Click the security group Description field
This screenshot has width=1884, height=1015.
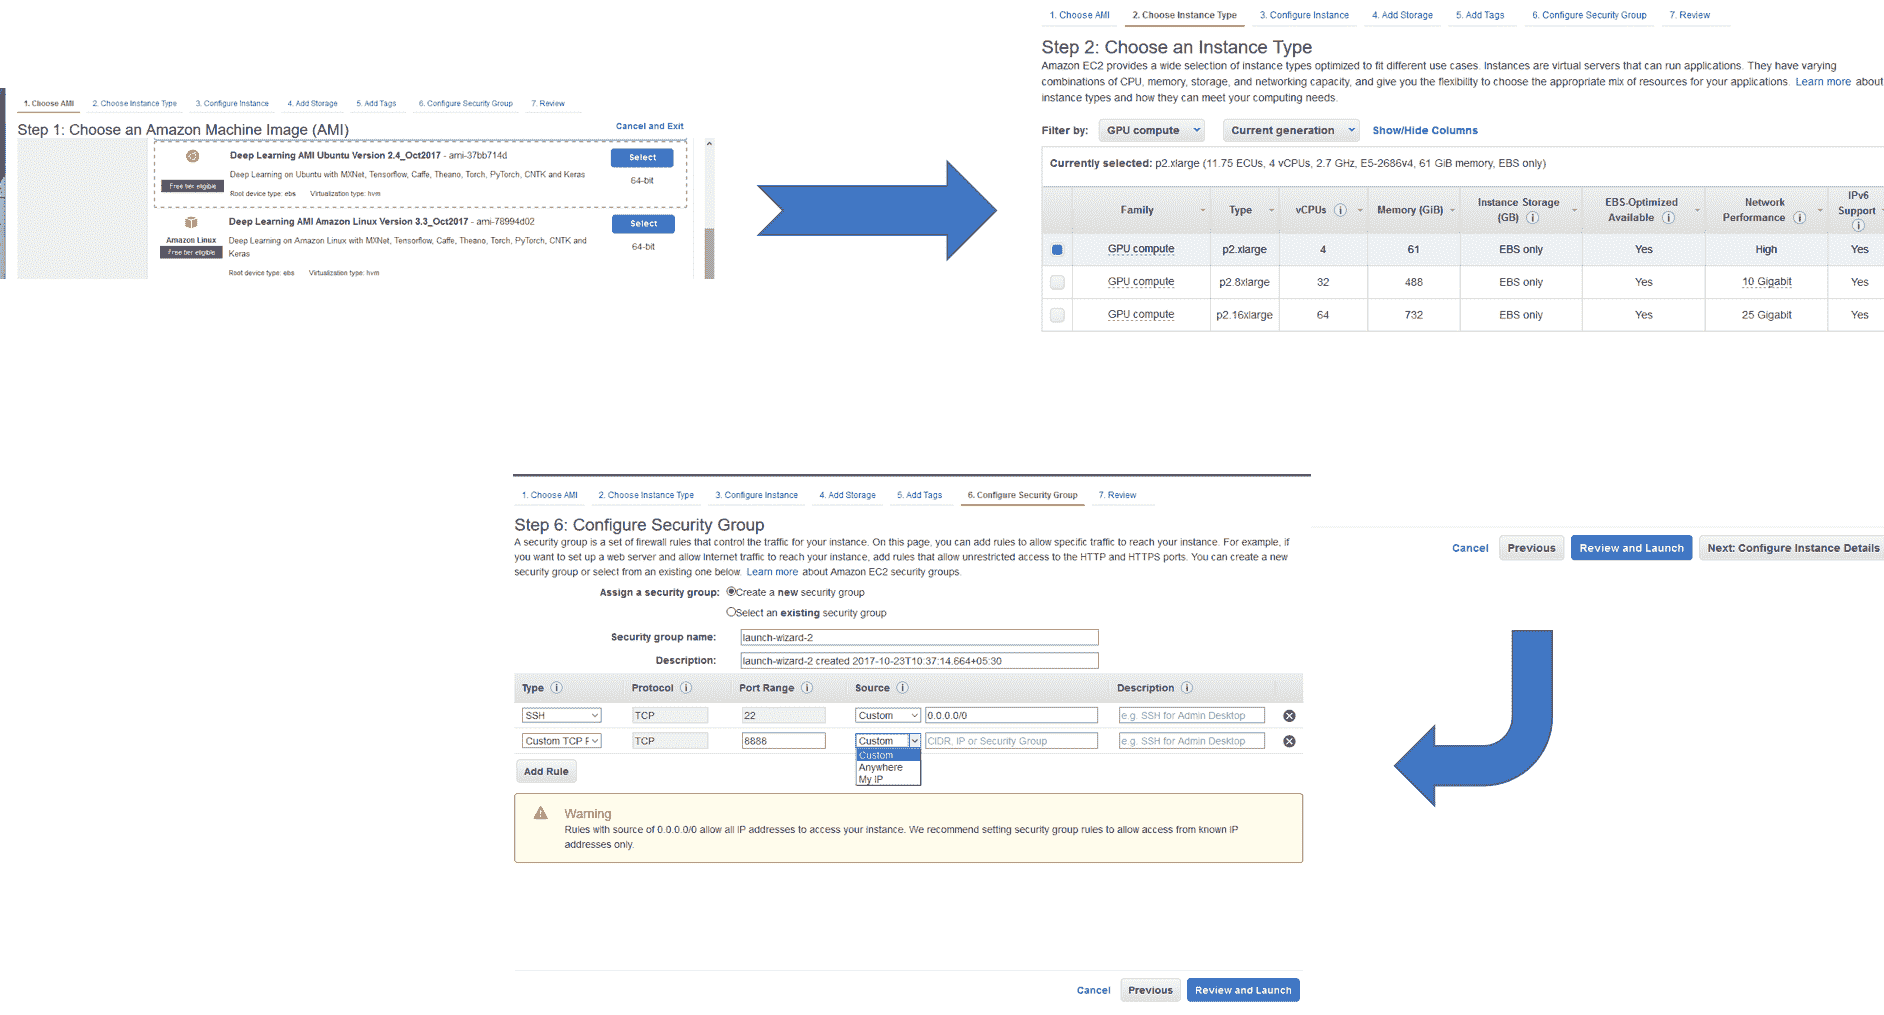coord(919,661)
